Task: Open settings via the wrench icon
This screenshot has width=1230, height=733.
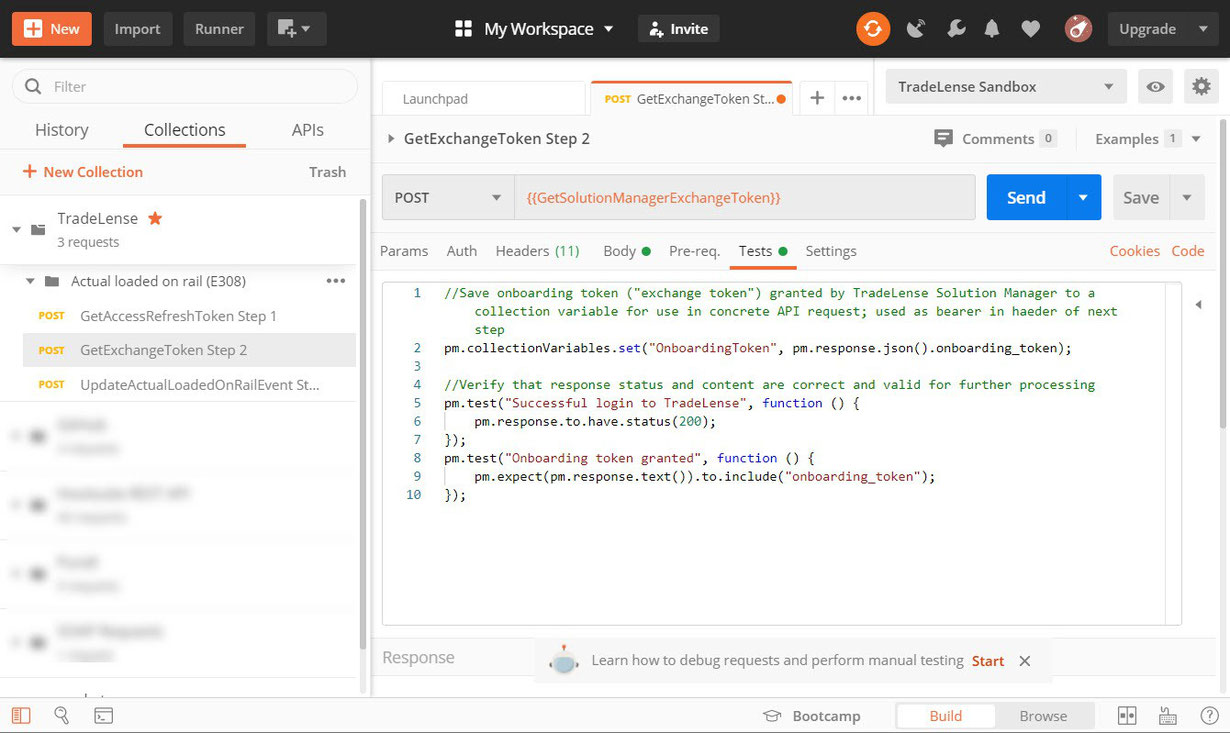Action: [x=956, y=29]
